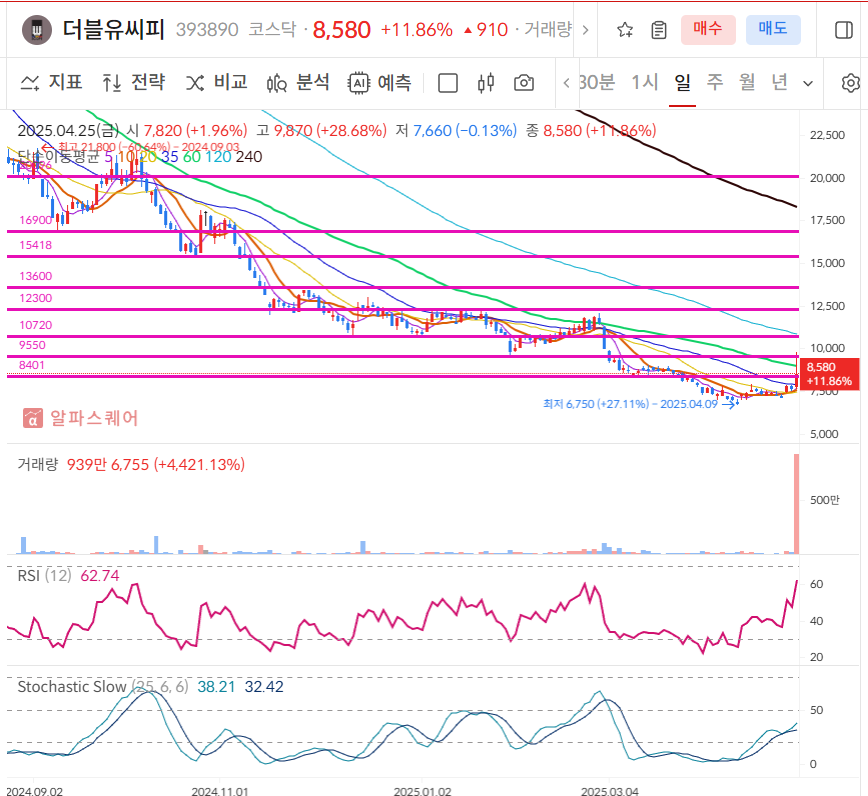Viewport: 868px width, 796px height.
Task: Open the clipboard memo icon
Action: tap(658, 30)
